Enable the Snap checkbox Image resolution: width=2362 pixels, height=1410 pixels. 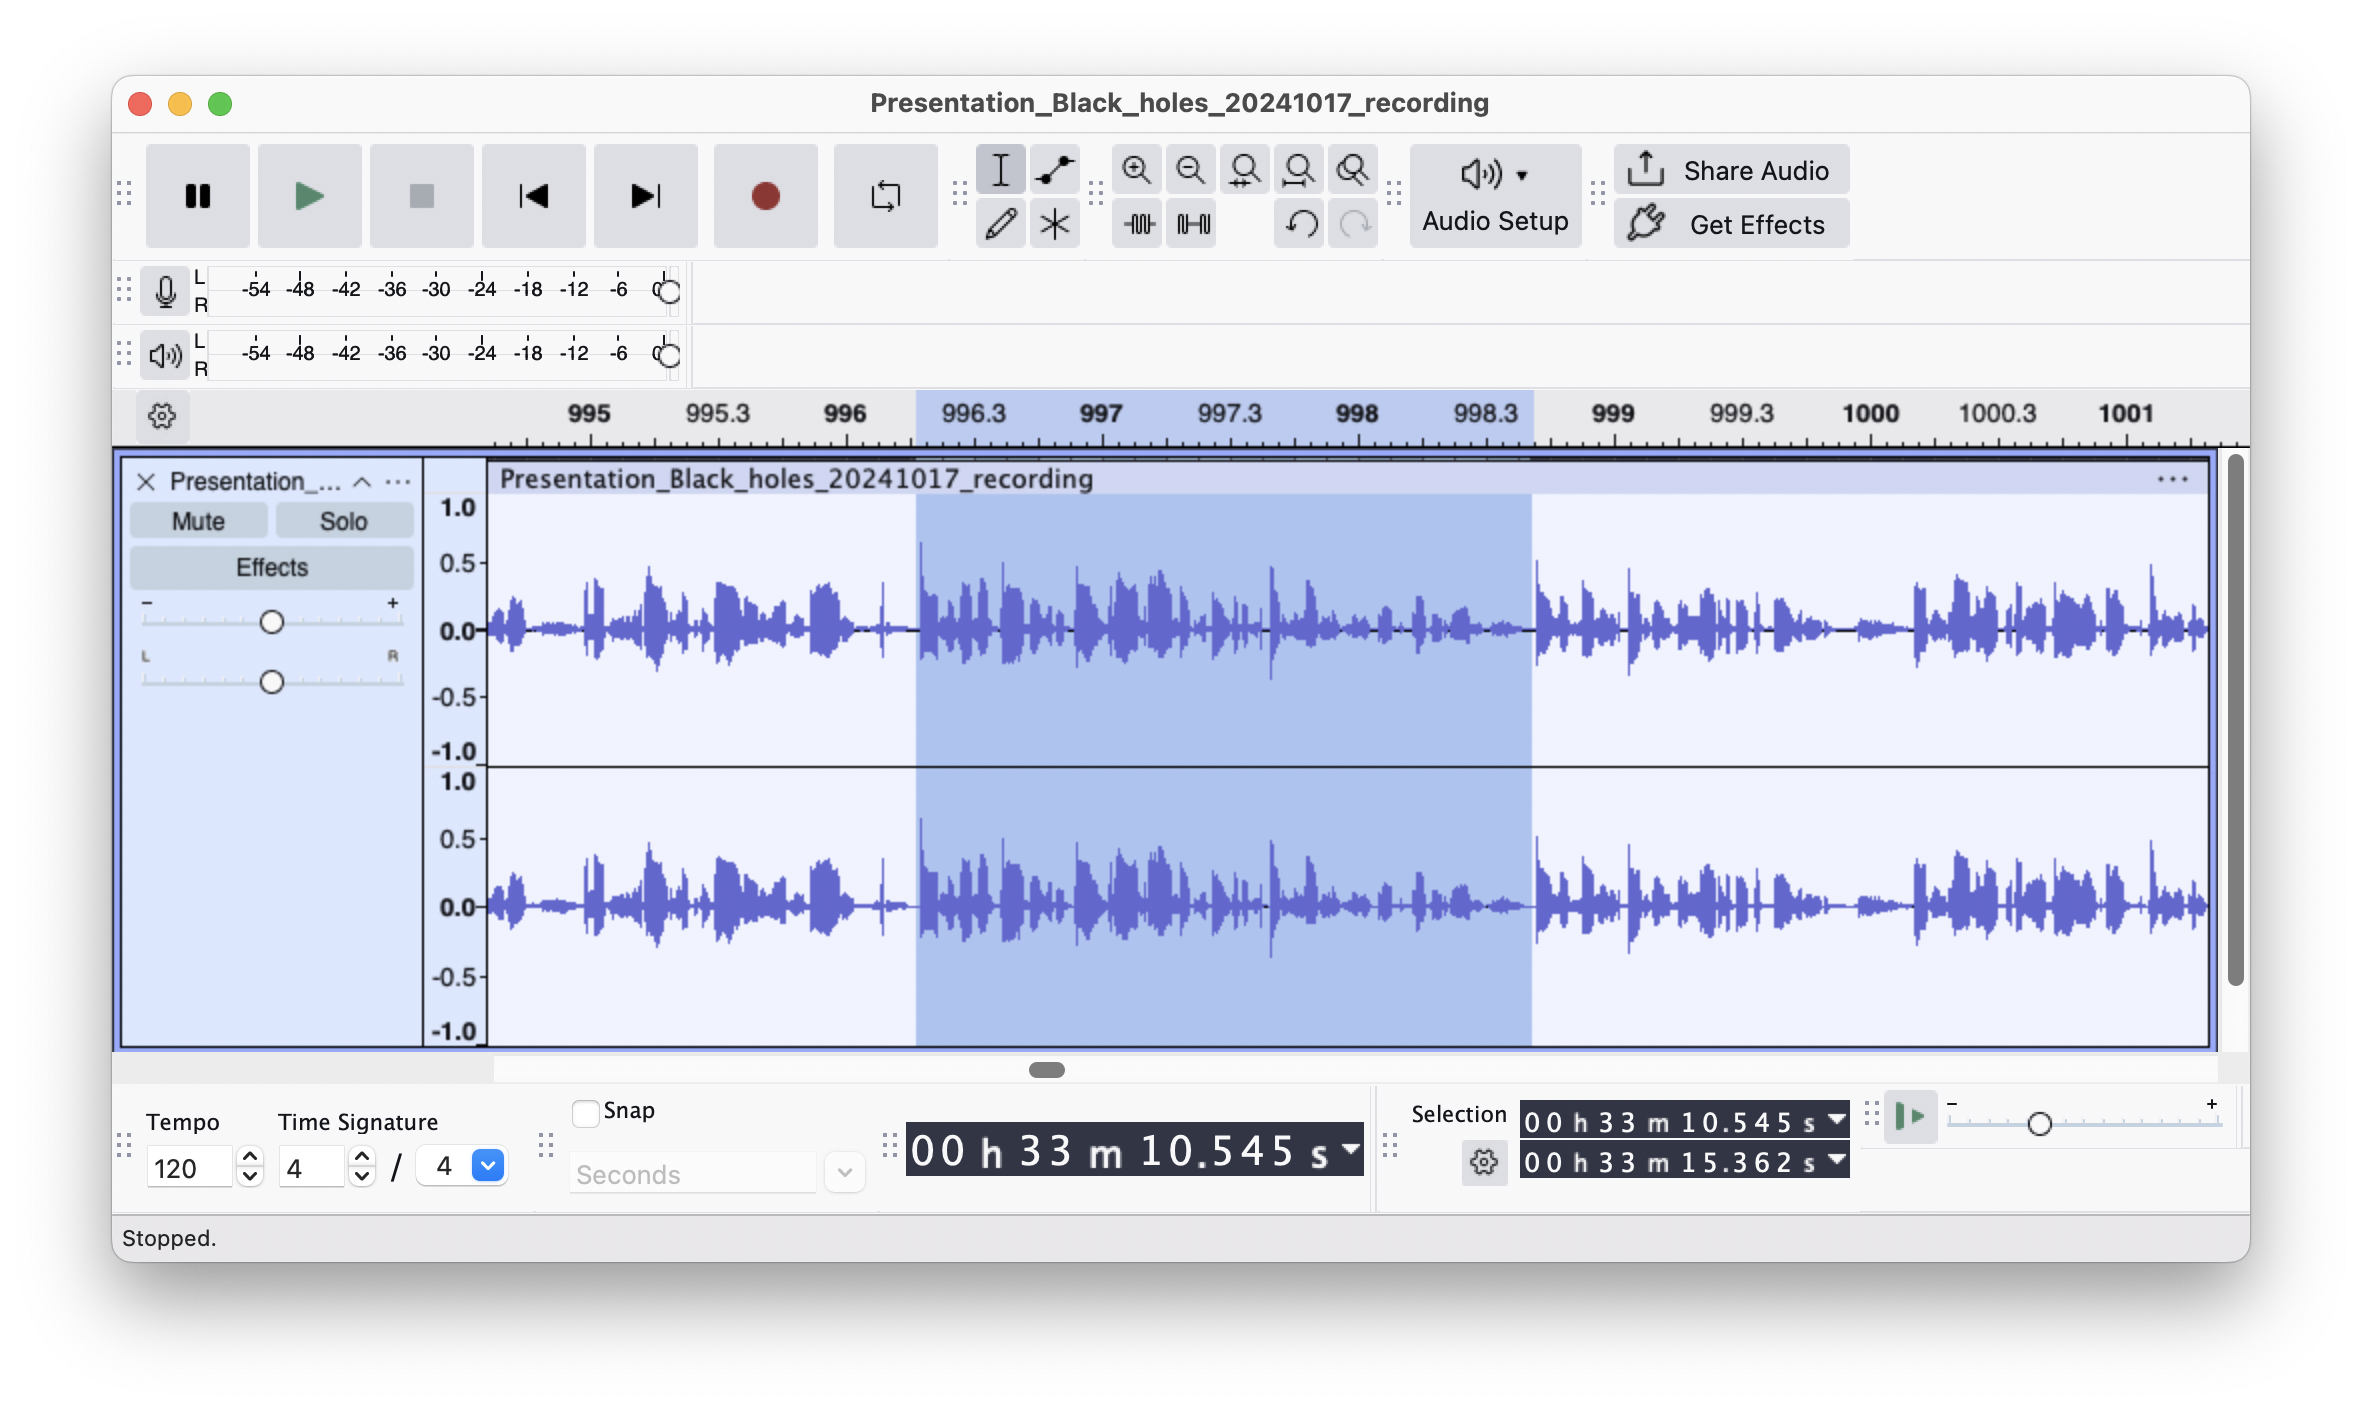tap(586, 1112)
